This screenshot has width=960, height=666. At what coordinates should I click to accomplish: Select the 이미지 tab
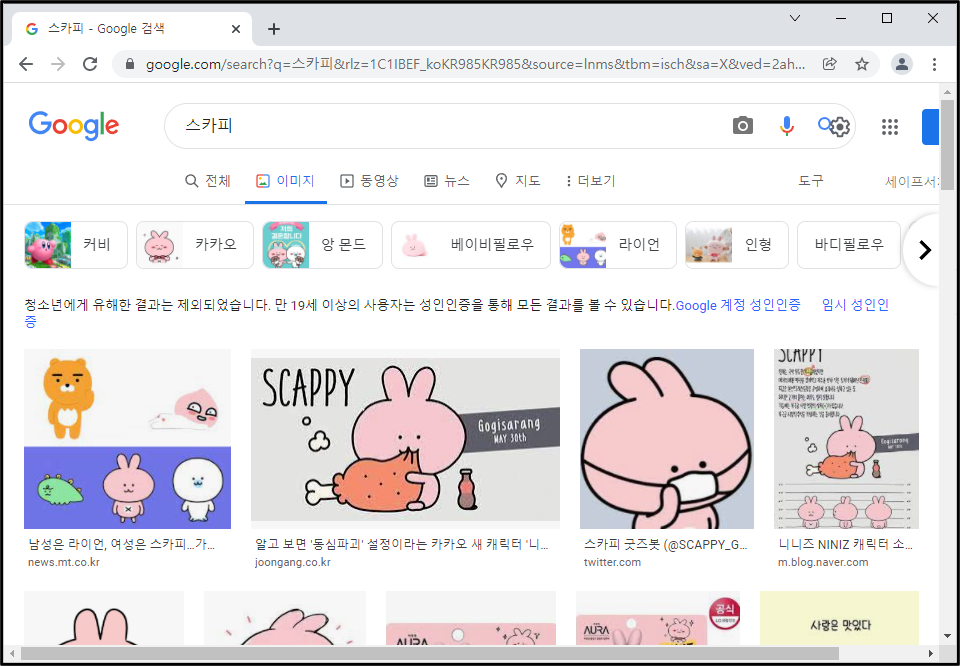tap(285, 181)
